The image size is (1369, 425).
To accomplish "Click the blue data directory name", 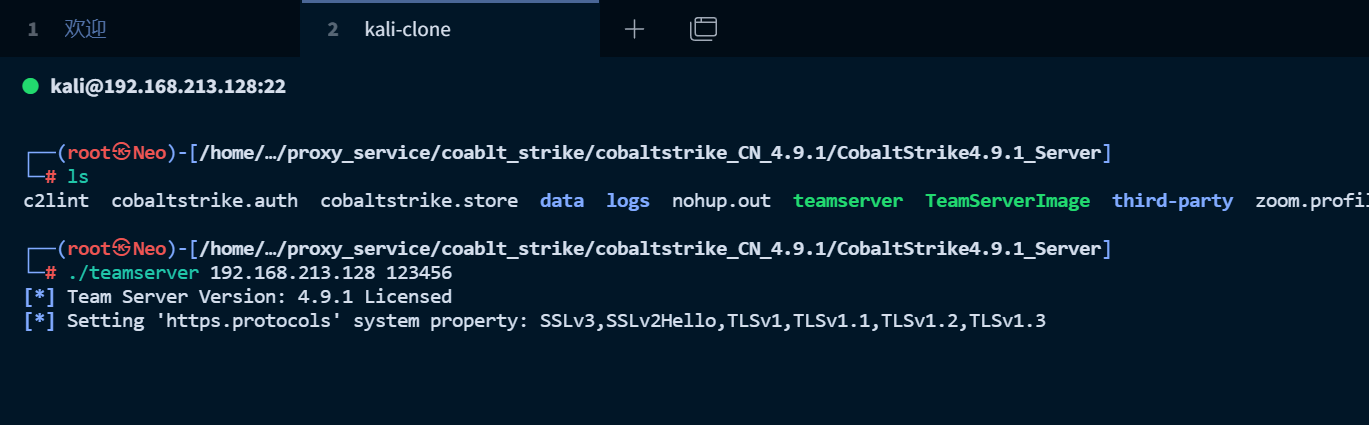I will click(562, 201).
